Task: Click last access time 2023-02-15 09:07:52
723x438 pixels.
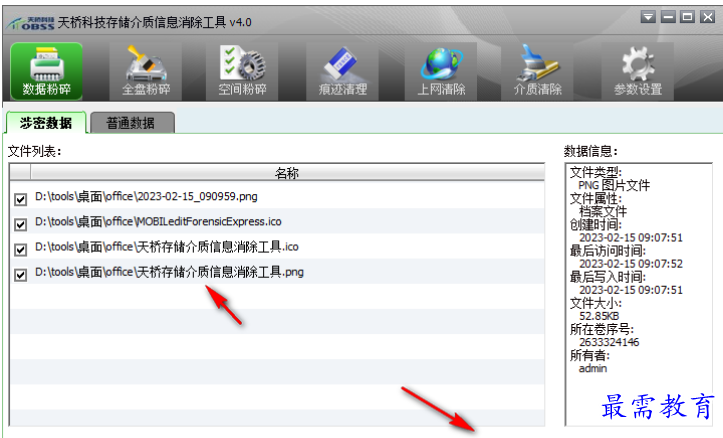Action: coord(631,264)
